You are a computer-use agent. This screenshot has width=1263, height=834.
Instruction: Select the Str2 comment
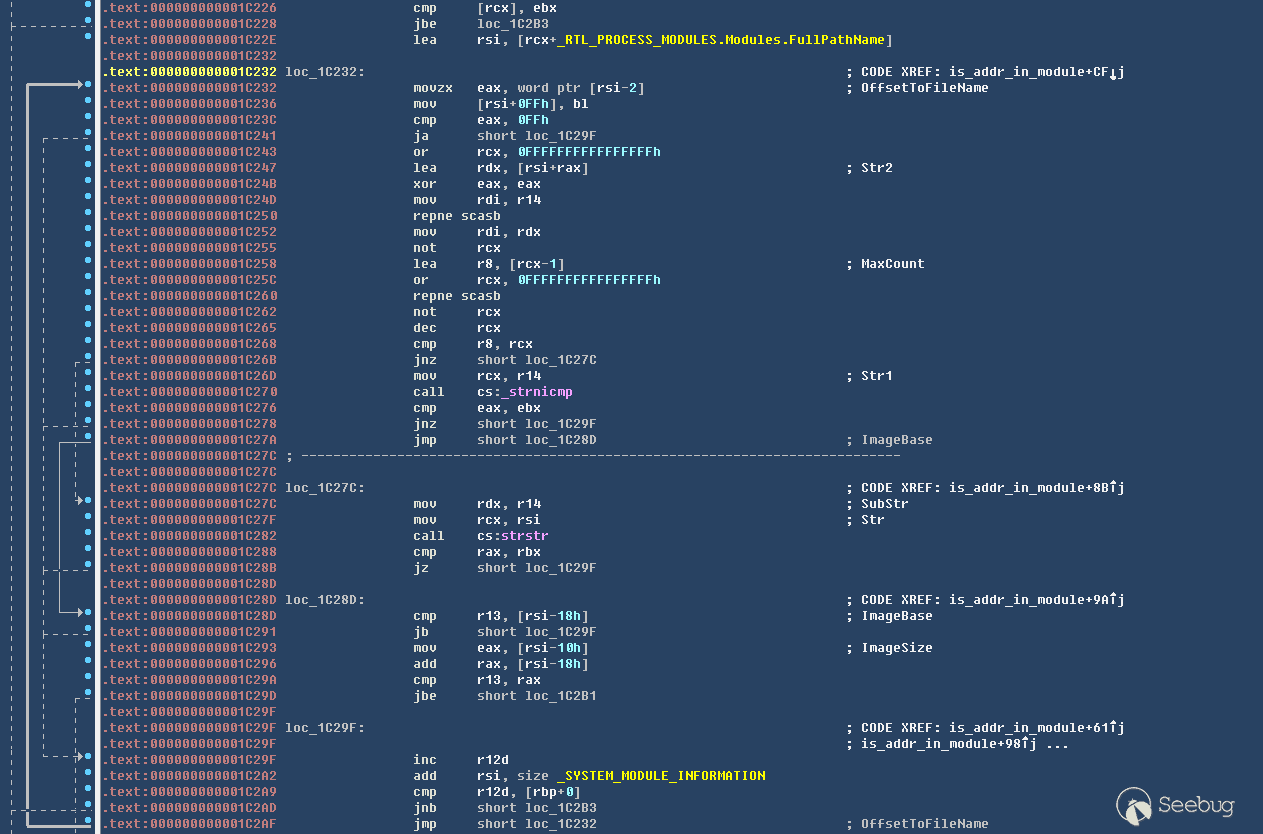coord(877,168)
